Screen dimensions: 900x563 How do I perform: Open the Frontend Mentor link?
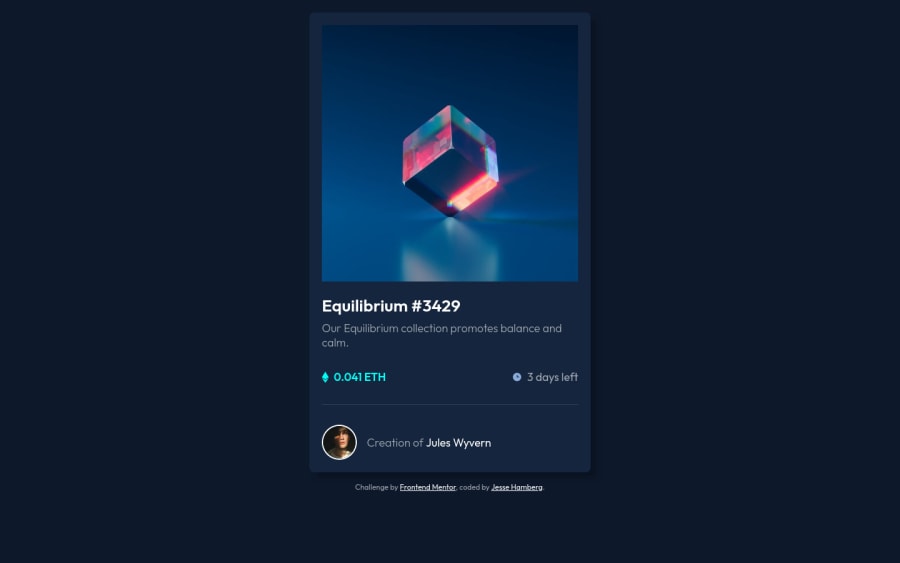pos(428,487)
